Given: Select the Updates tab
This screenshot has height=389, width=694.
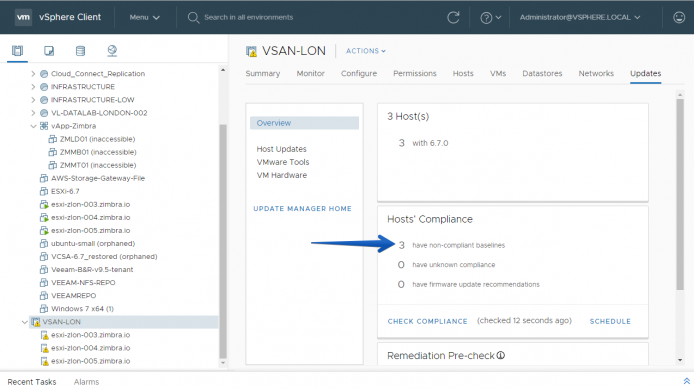Looking at the screenshot, I should tap(645, 73).
